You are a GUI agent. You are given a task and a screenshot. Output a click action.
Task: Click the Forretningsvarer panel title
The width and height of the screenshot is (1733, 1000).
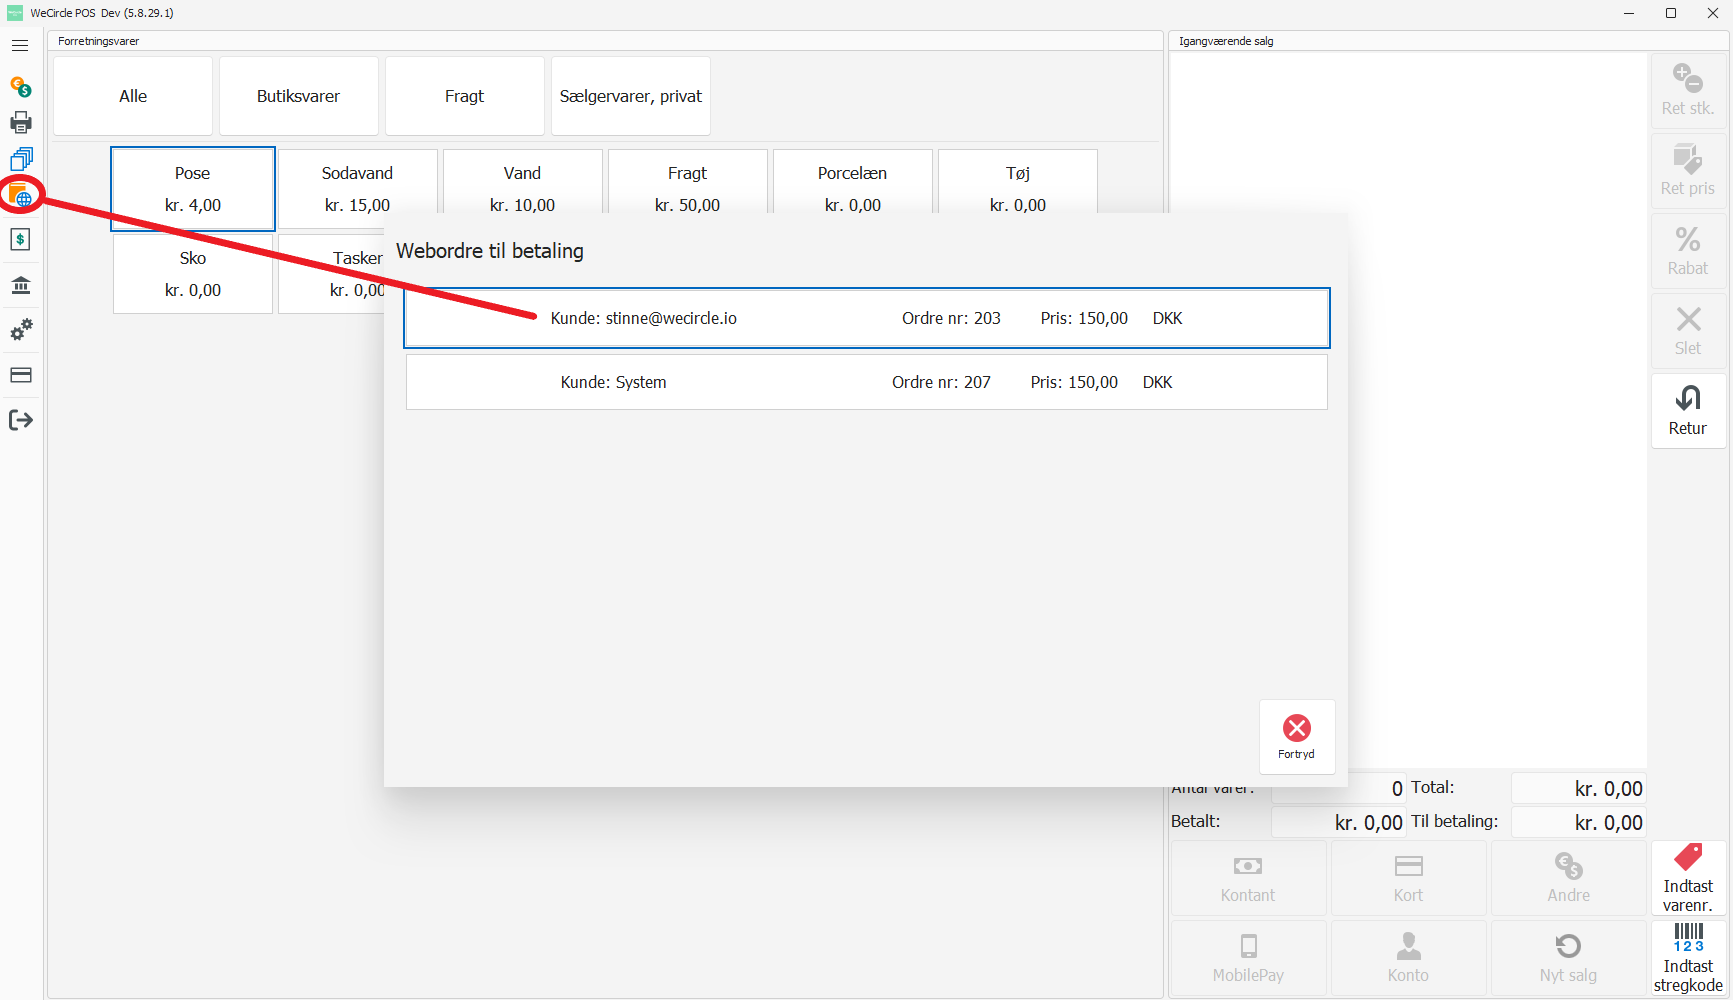click(98, 41)
